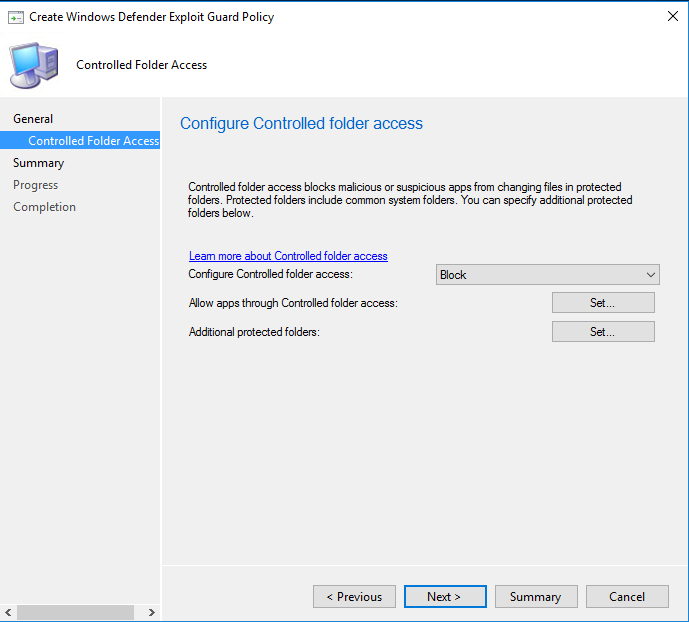
Task: Click the sidebar horizontal scrollbar thumb
Action: click(x=75, y=612)
